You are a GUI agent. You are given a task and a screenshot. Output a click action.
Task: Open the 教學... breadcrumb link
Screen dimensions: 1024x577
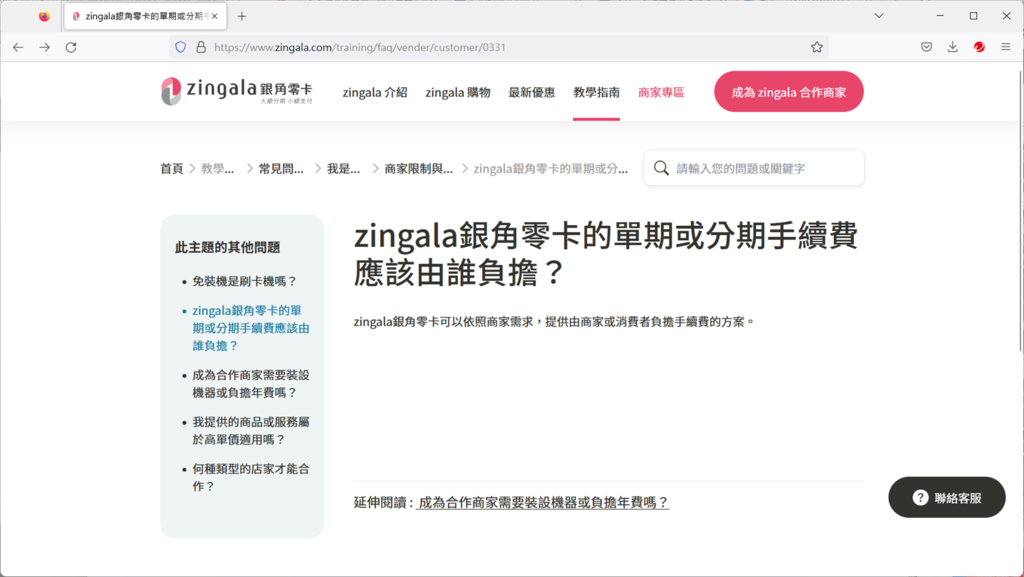(217, 168)
